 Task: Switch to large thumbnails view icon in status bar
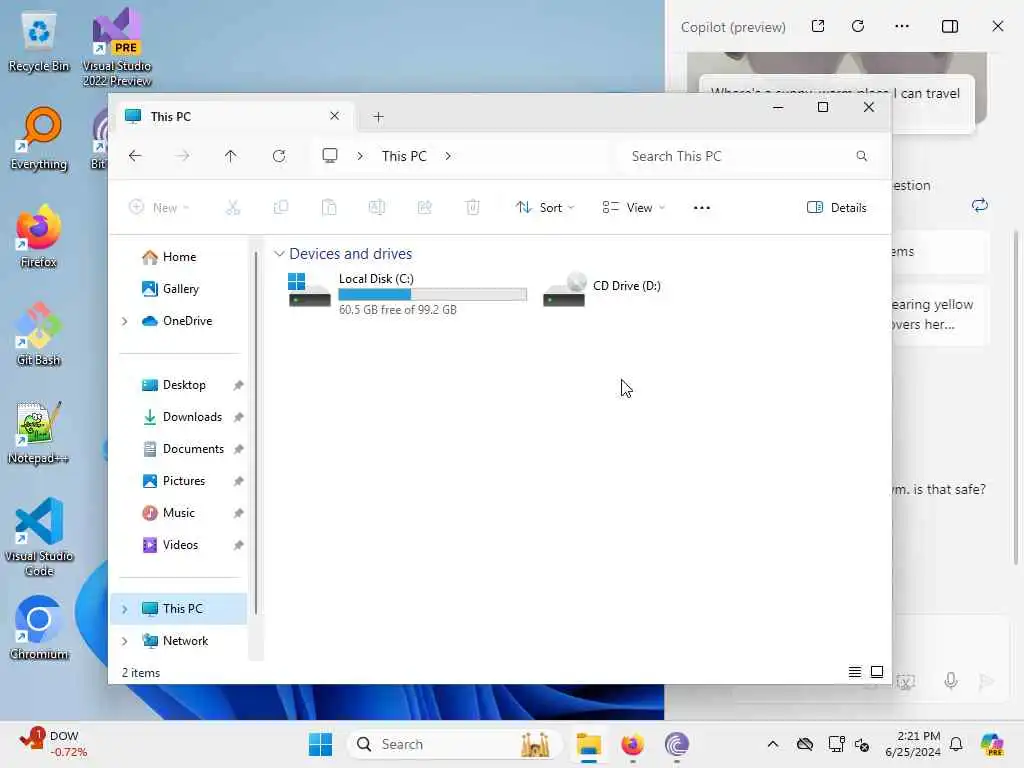(877, 672)
